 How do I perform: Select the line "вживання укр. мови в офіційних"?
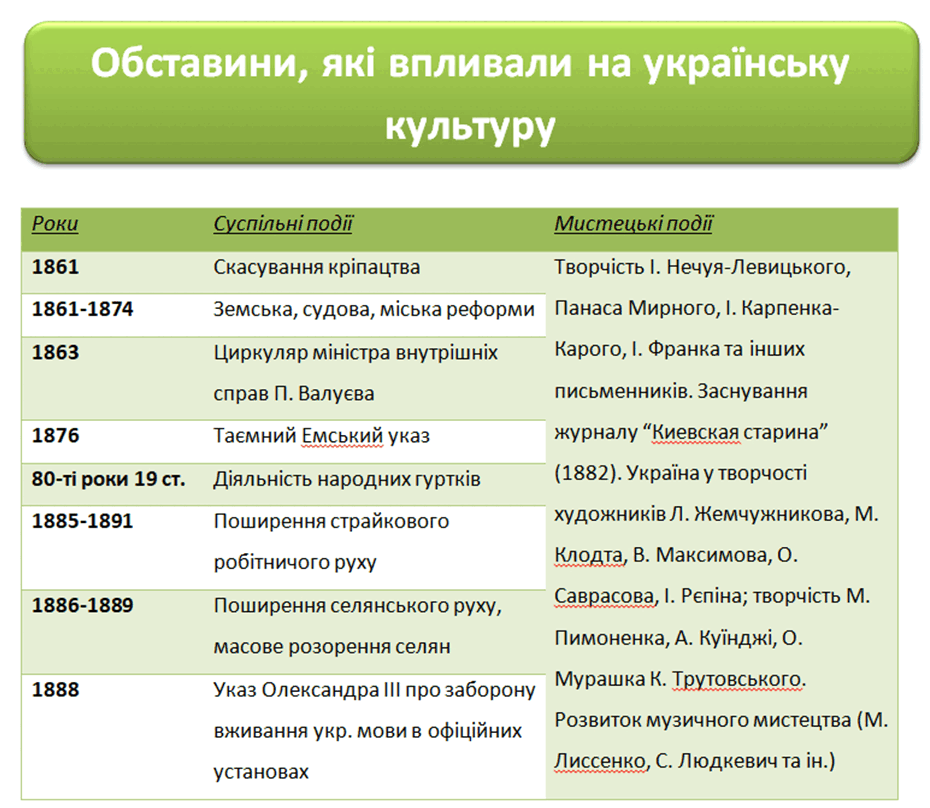[368, 731]
